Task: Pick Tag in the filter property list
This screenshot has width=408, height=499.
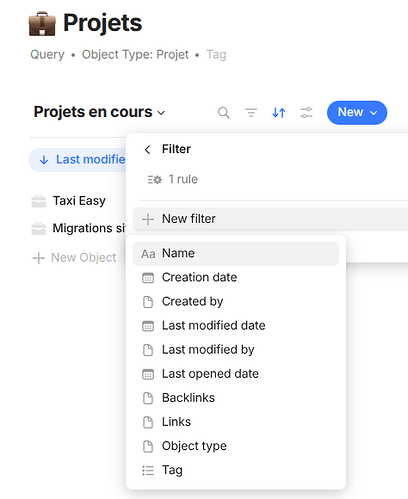Action: (236, 470)
